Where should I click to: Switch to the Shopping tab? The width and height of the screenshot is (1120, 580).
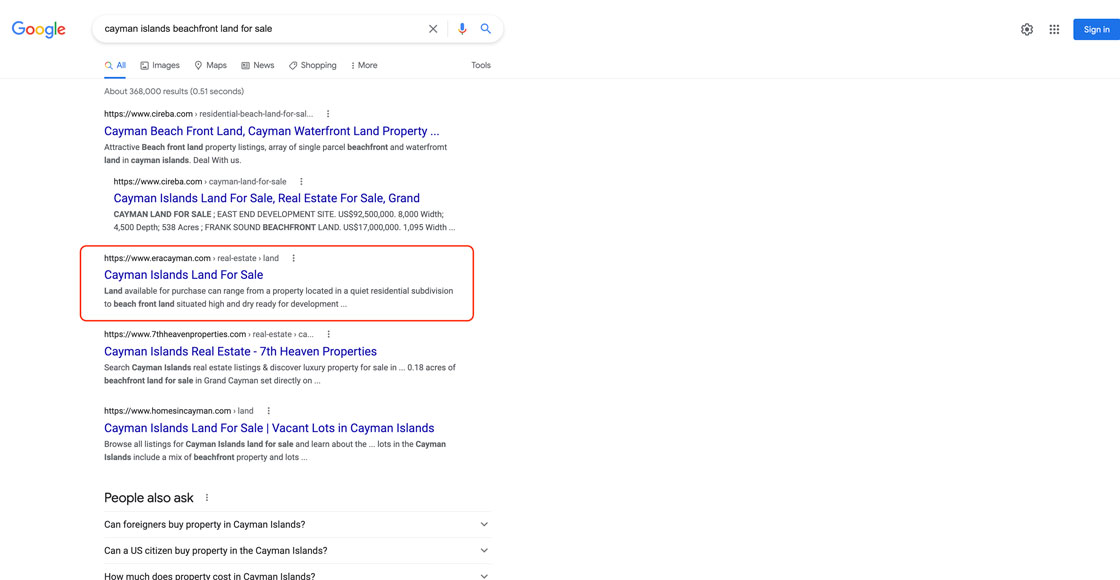point(312,65)
